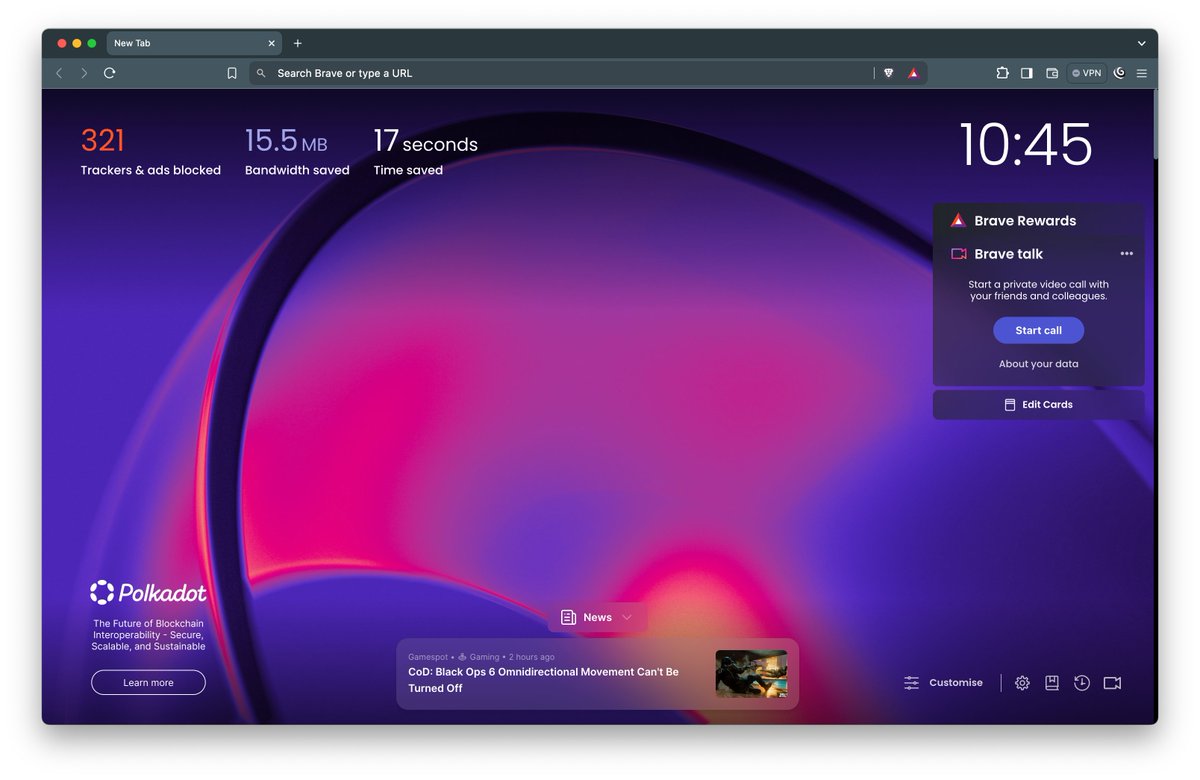Toggle the sidebar panel icon
This screenshot has width=1200, height=780.
pyautogui.click(x=1027, y=73)
